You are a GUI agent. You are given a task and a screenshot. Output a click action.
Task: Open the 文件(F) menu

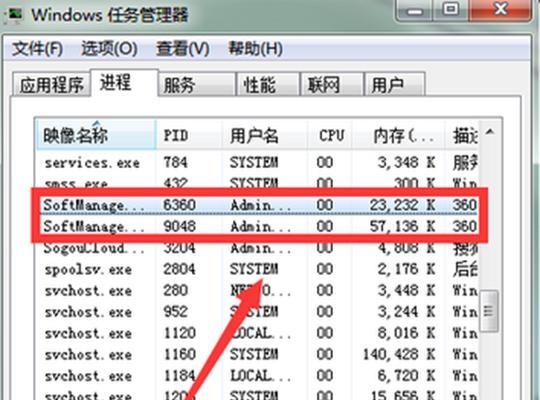37,49
